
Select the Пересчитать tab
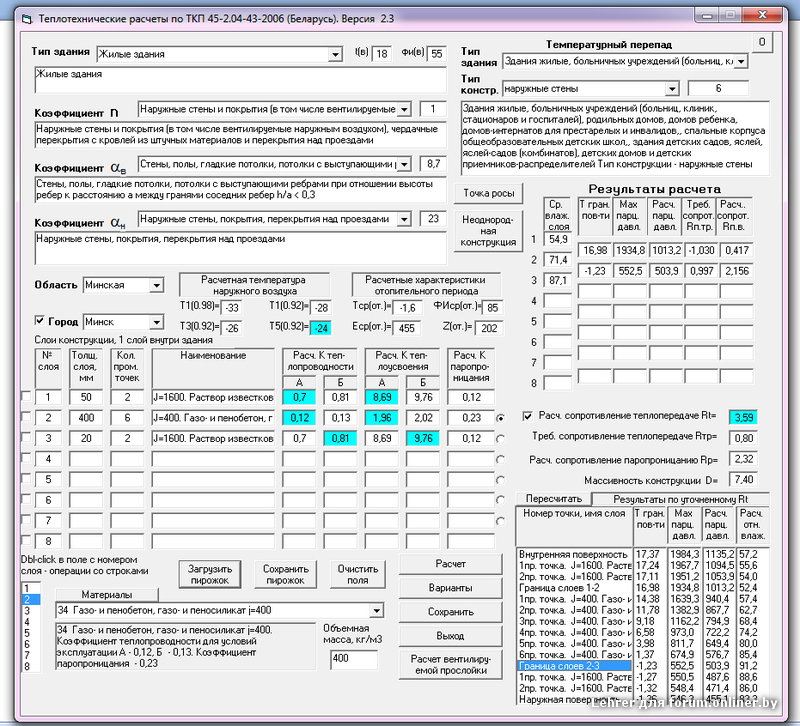point(548,498)
